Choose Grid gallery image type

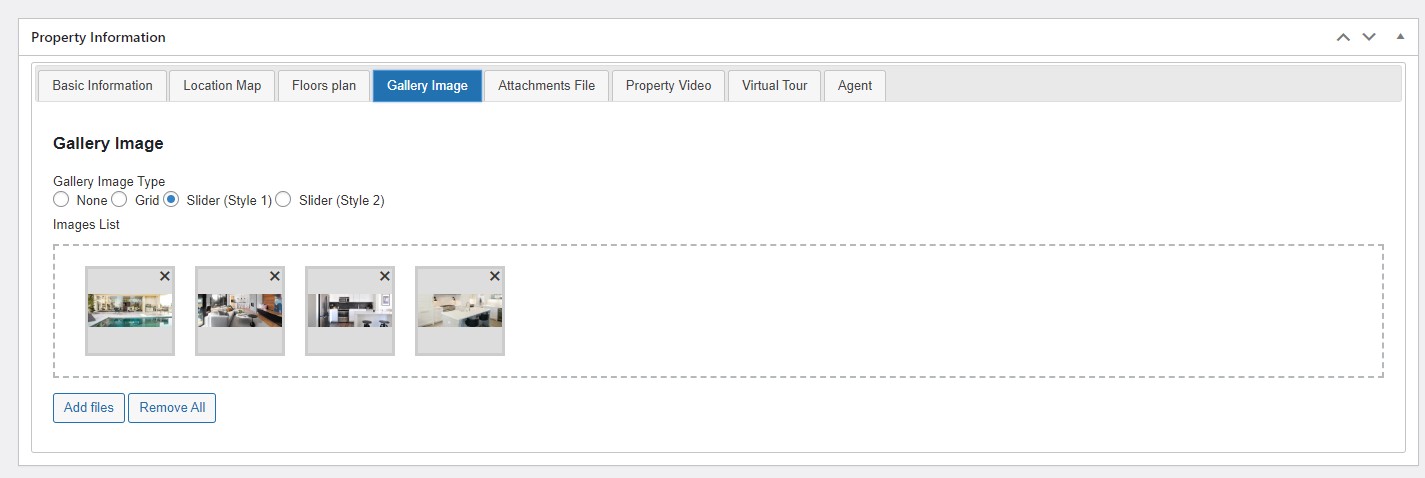coord(119,200)
